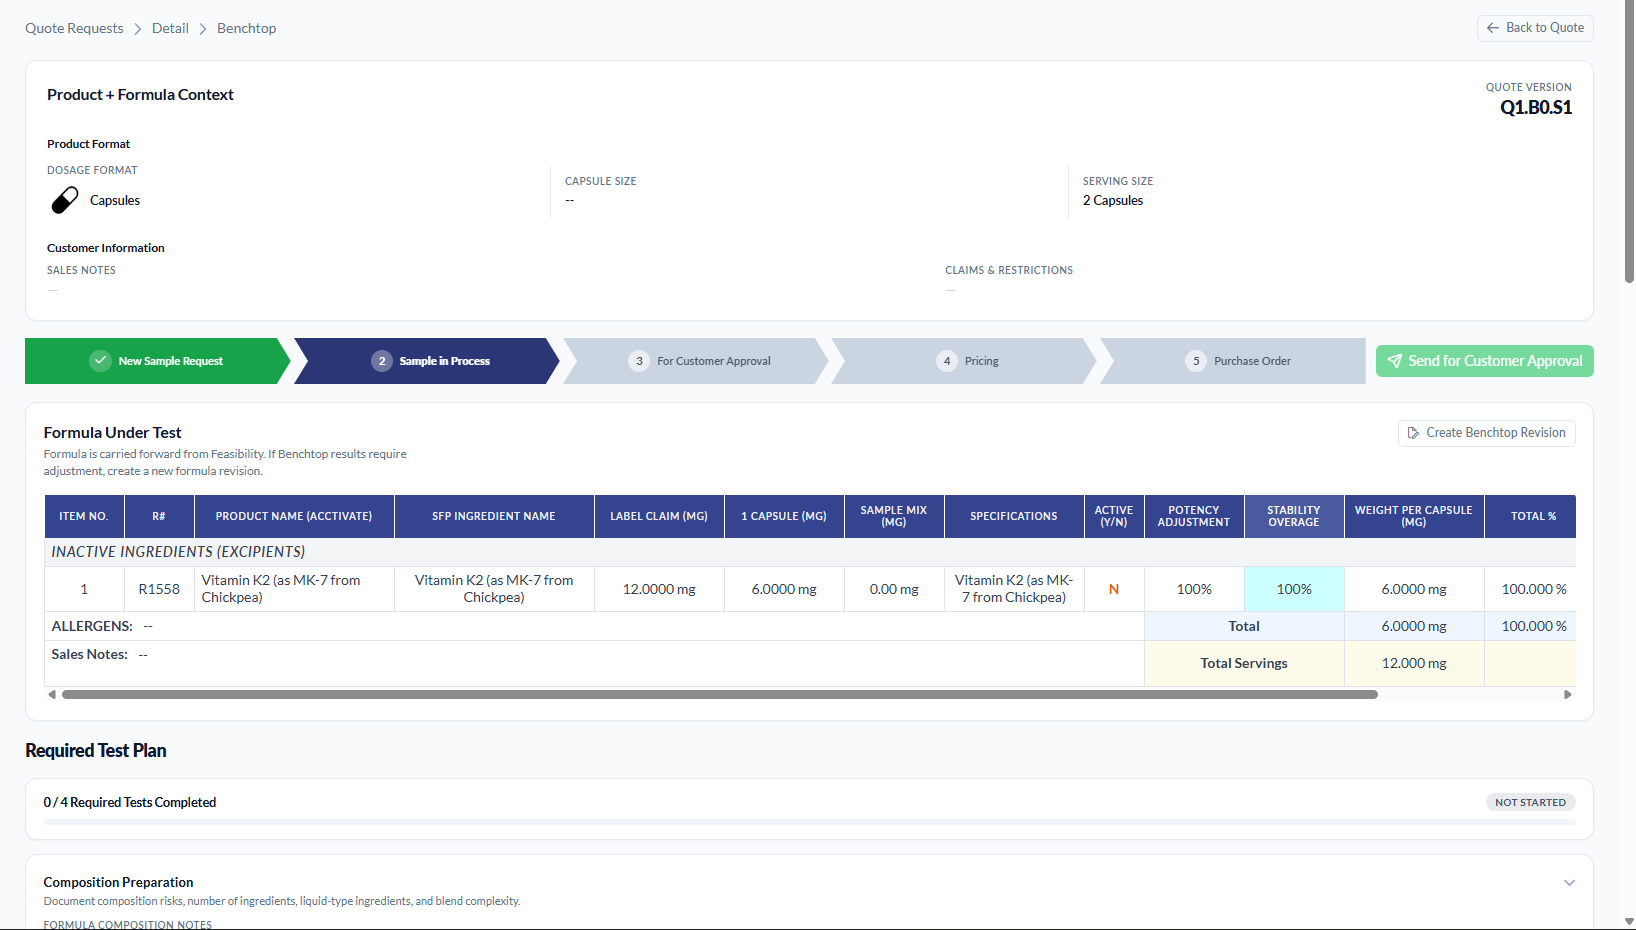The image size is (1636, 930).
Task: Click Create Benchtop Revision button
Action: point(1486,433)
